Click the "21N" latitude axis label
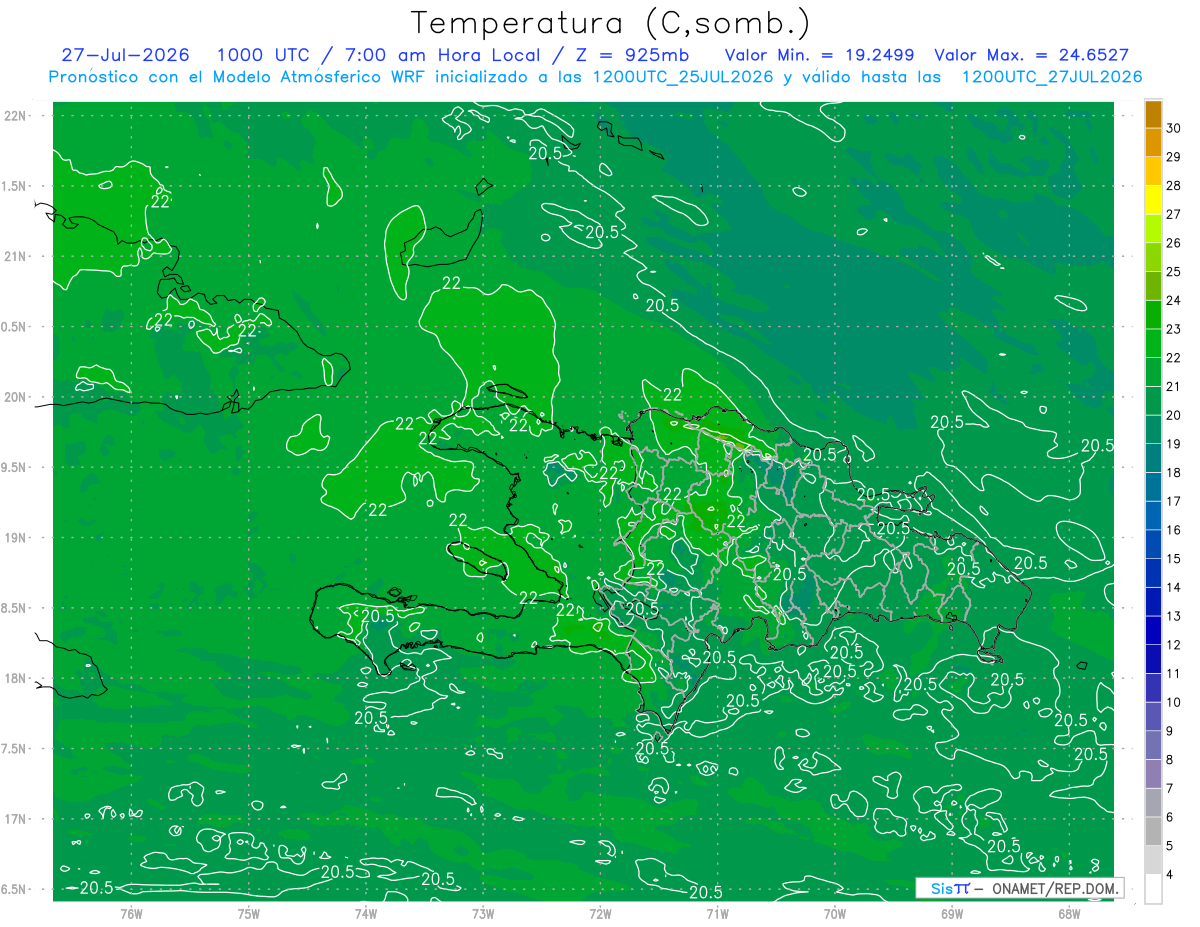The width and height of the screenshot is (1200, 927). 17,256
